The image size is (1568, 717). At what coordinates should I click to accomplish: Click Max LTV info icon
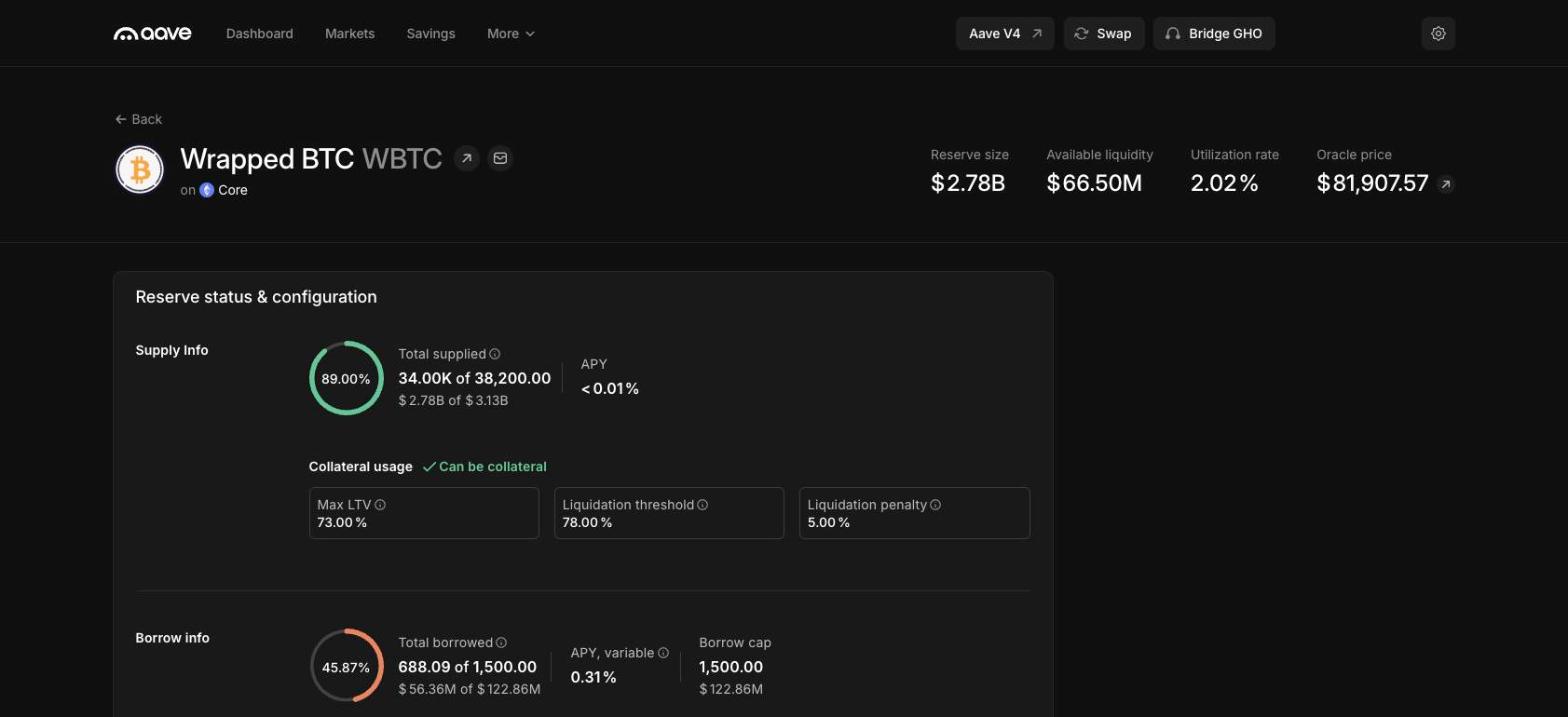(380, 505)
